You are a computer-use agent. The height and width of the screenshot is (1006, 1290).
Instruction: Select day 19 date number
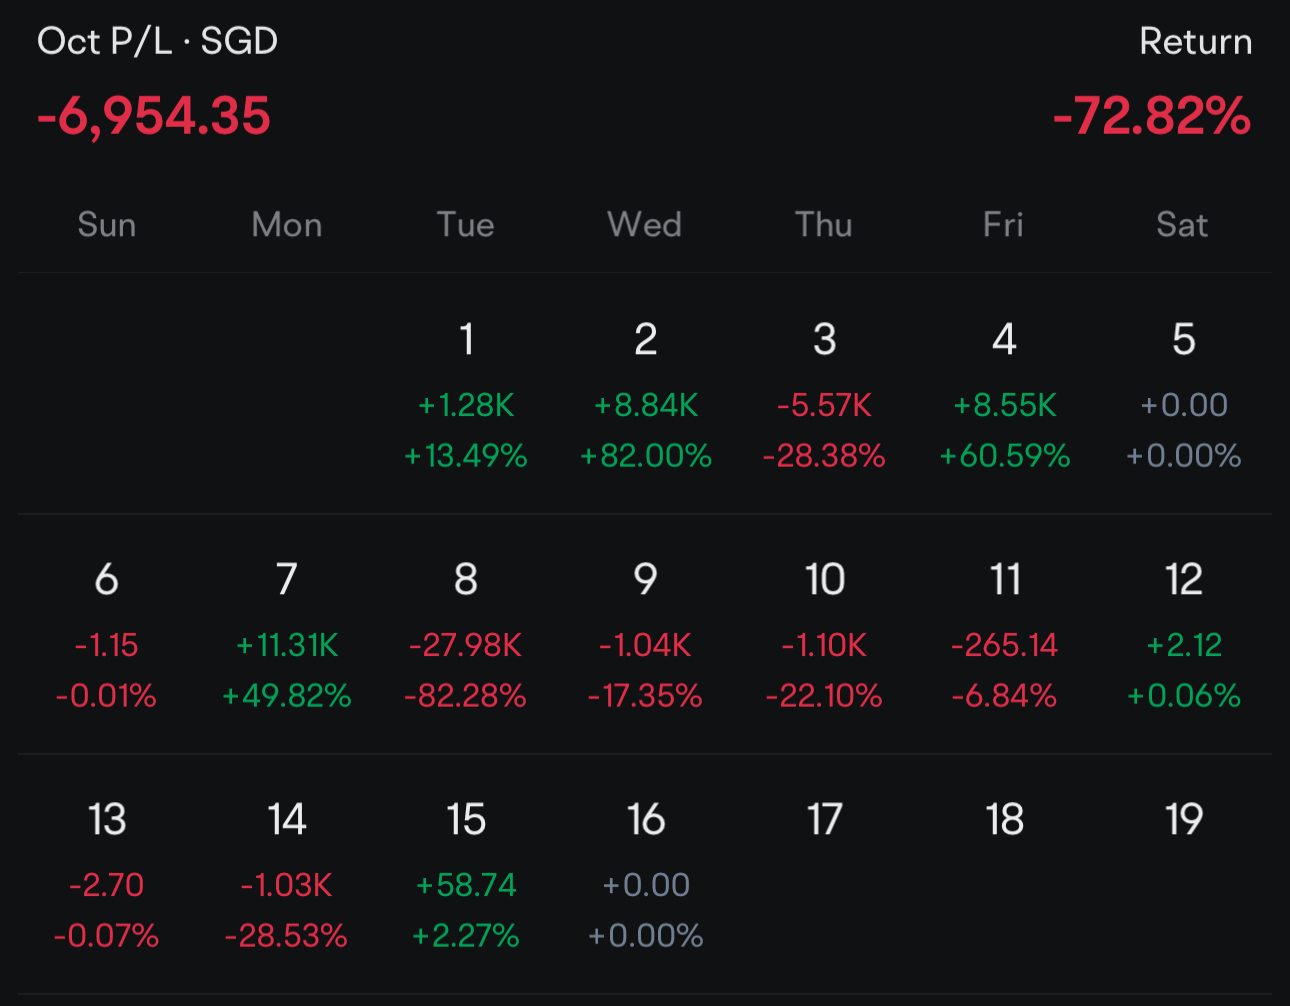[x=1184, y=820]
